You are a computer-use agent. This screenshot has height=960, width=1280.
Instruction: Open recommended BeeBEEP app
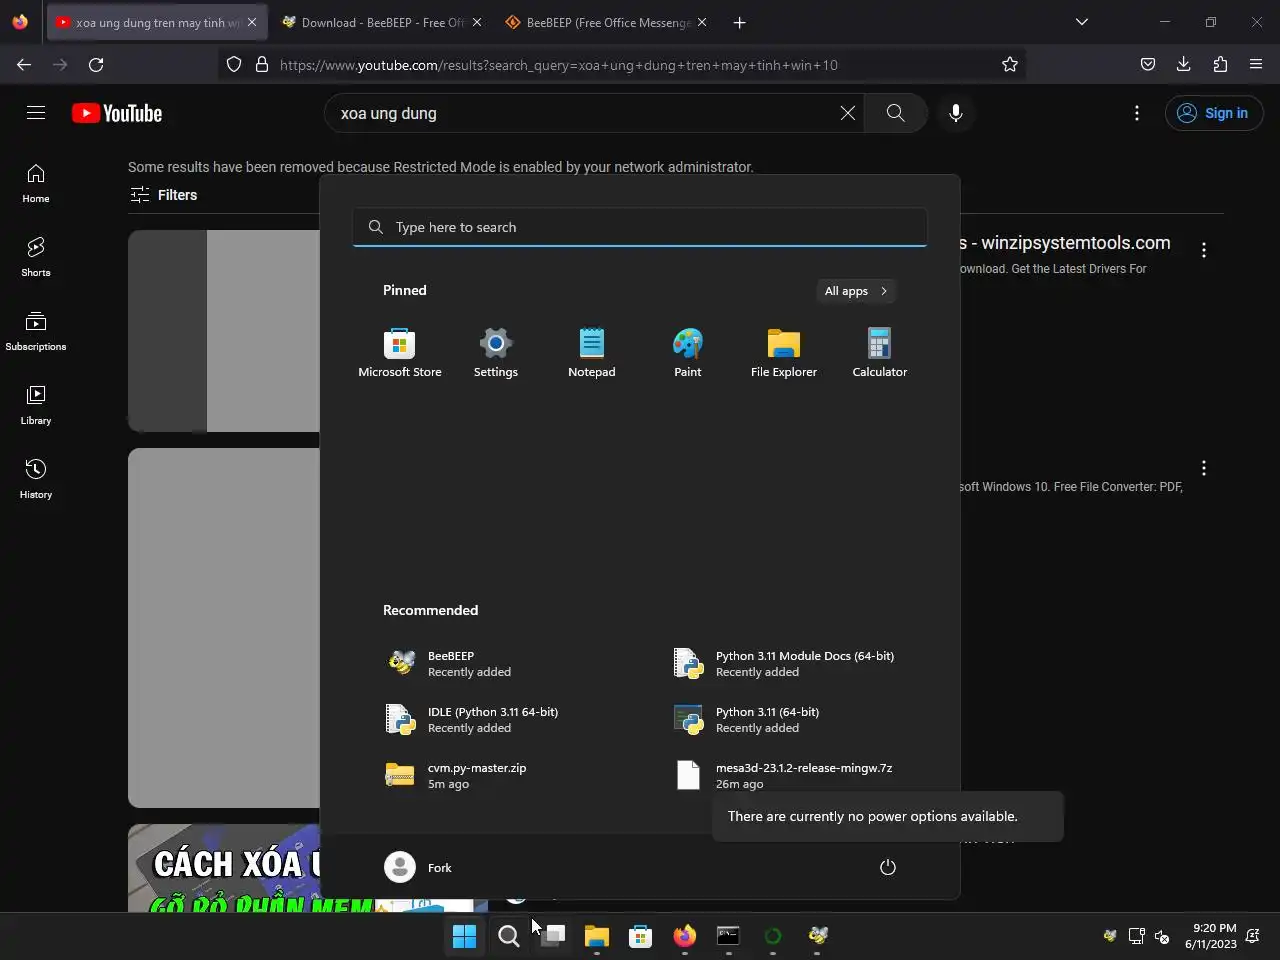(497, 664)
